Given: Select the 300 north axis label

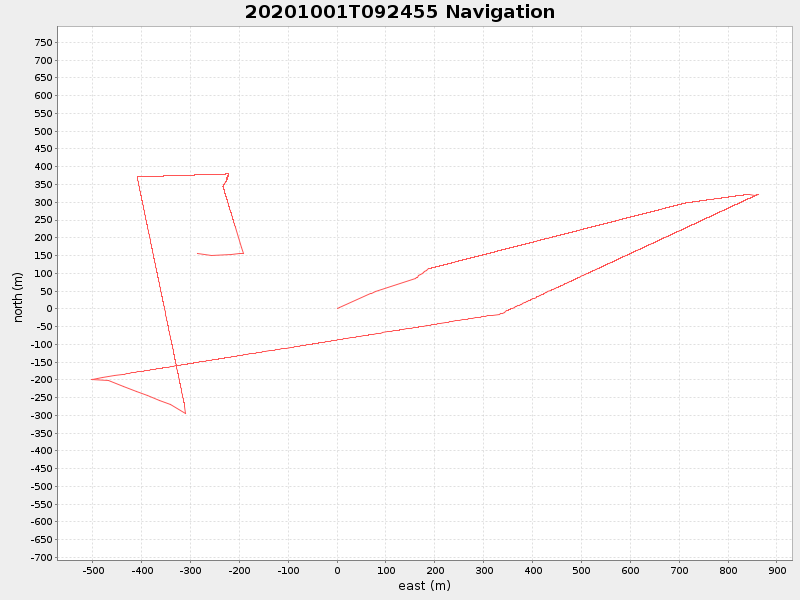Looking at the screenshot, I should point(43,202).
